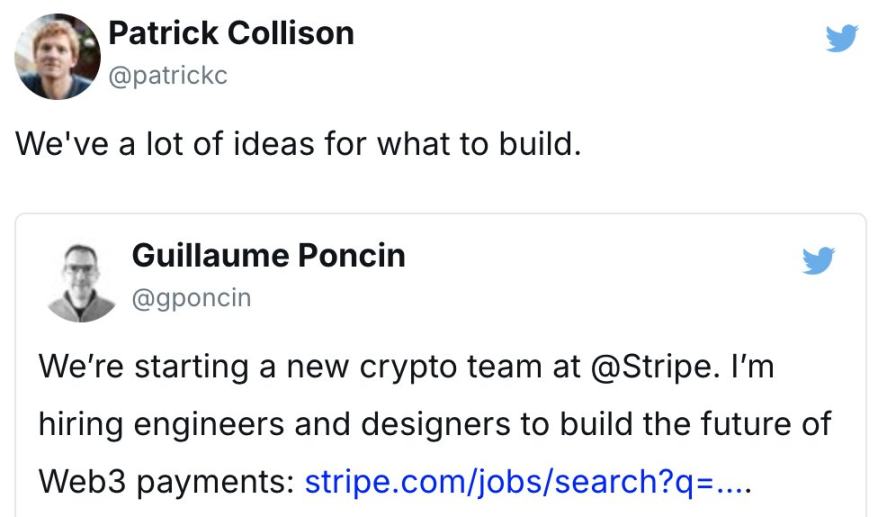887x517 pixels.
Task: Click the Twitter bird icon beside Patrick Collison
Action: pos(842,39)
